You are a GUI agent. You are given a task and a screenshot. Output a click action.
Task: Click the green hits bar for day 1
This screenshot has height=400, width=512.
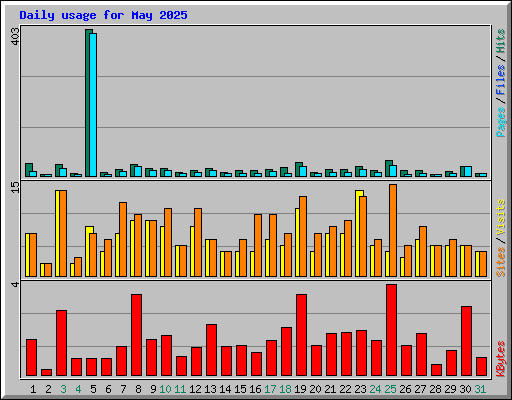point(28,170)
